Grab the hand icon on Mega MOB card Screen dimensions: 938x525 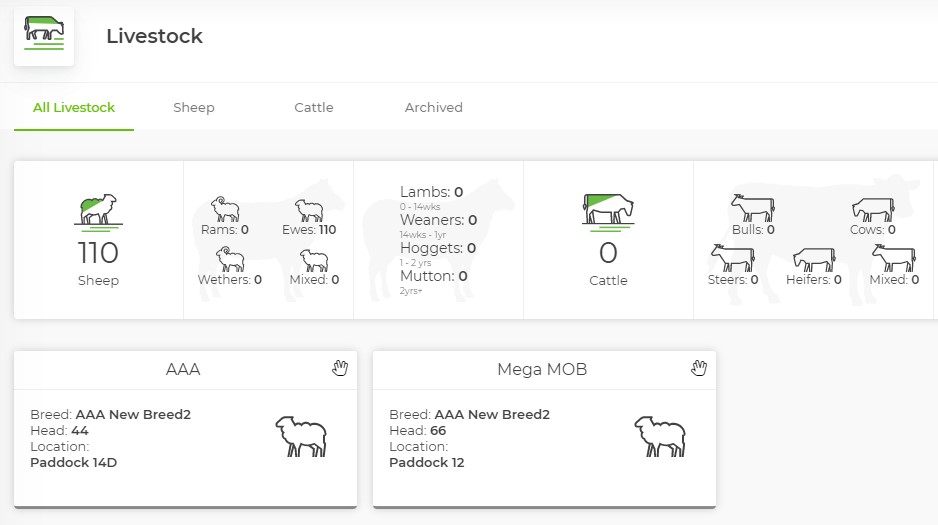click(x=699, y=369)
